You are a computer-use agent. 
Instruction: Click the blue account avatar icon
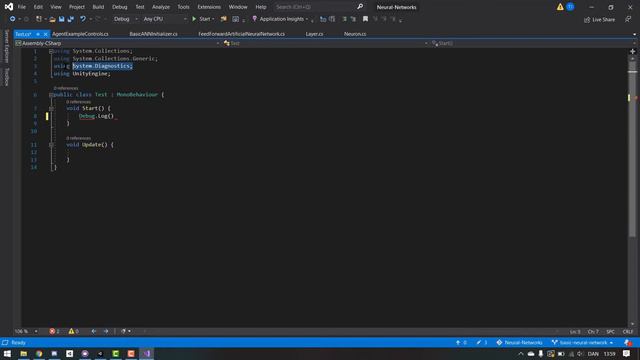pyautogui.click(x=570, y=7)
